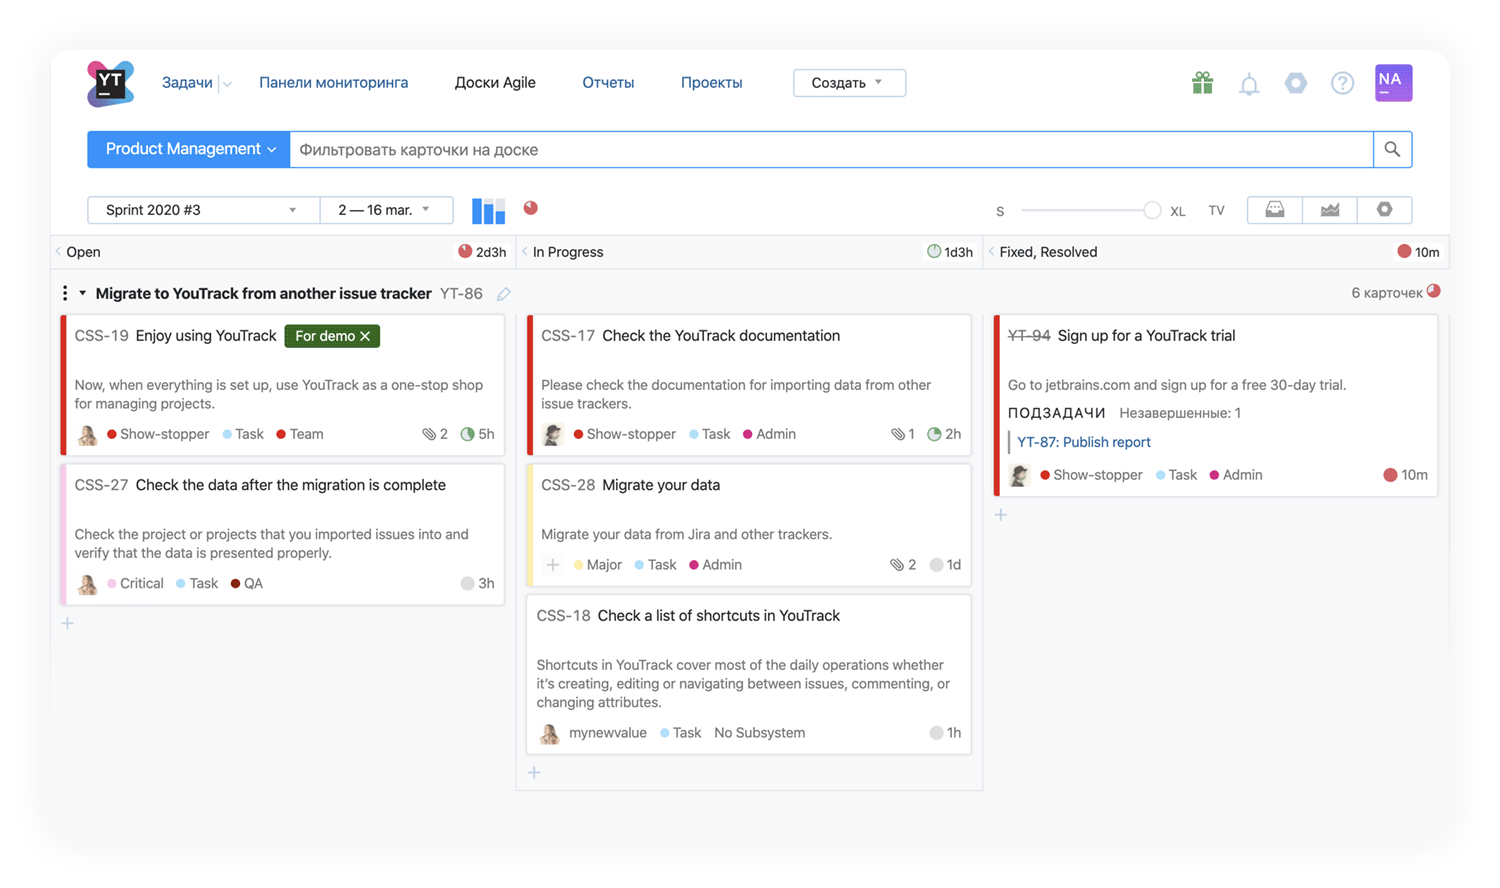This screenshot has width=1500, height=888.
Task: Add a card in In Progress column
Action: coord(534,773)
